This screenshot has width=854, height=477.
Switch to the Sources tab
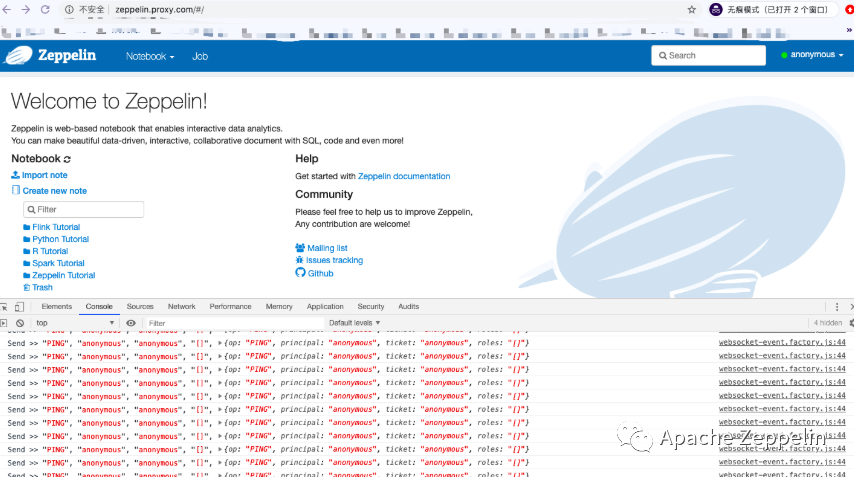click(140, 307)
